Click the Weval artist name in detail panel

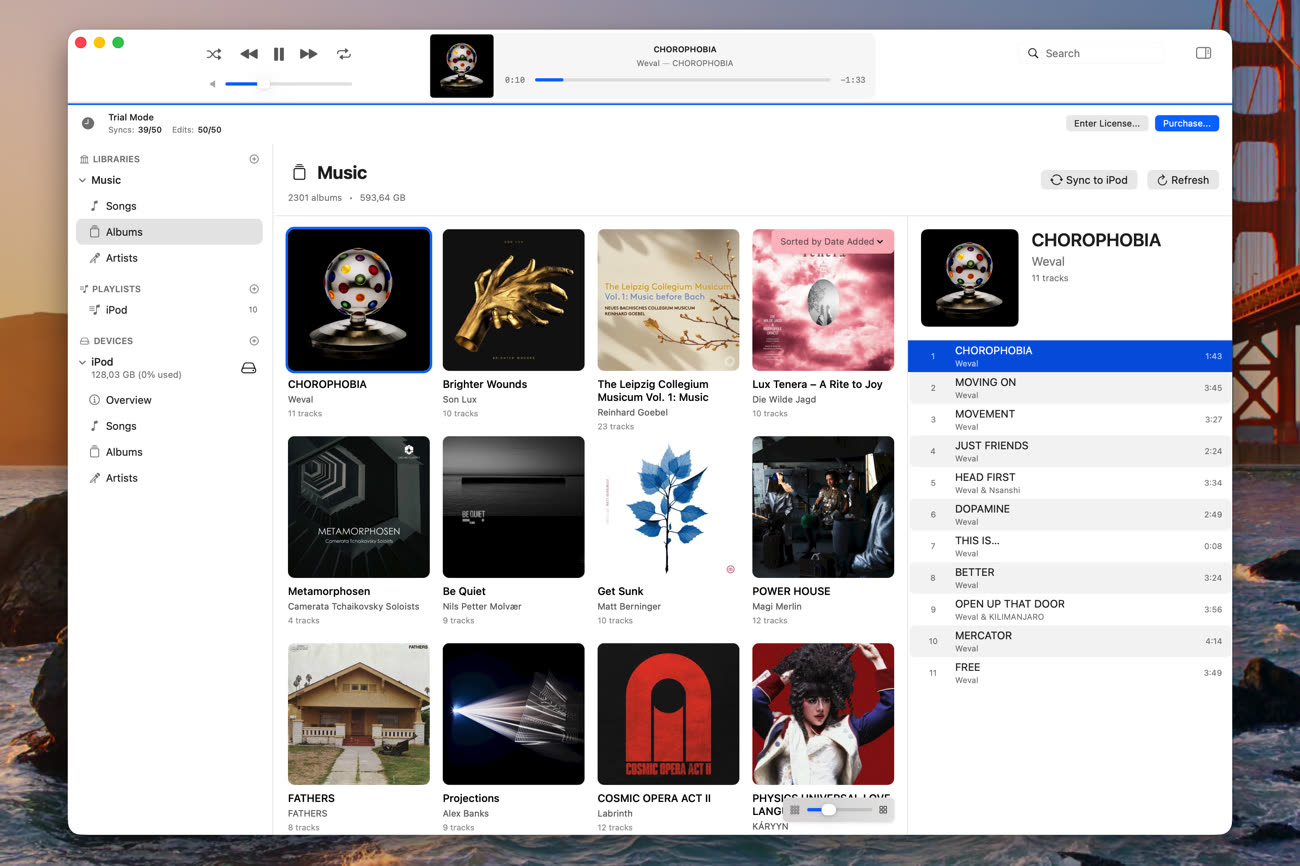[1048, 262]
